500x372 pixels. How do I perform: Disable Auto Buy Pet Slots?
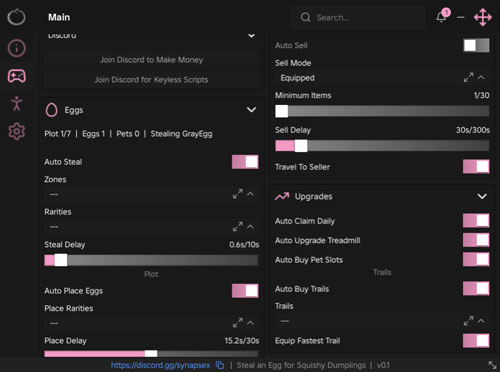pyautogui.click(x=476, y=259)
